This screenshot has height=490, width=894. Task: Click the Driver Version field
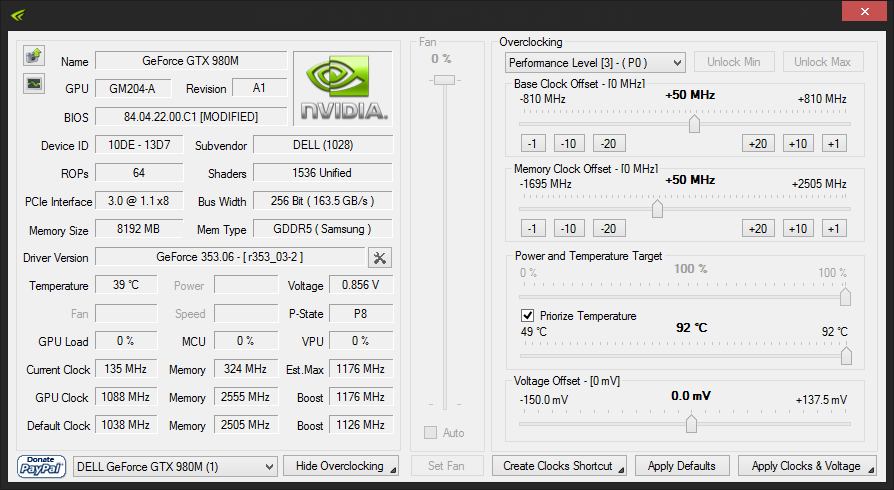[x=230, y=257]
